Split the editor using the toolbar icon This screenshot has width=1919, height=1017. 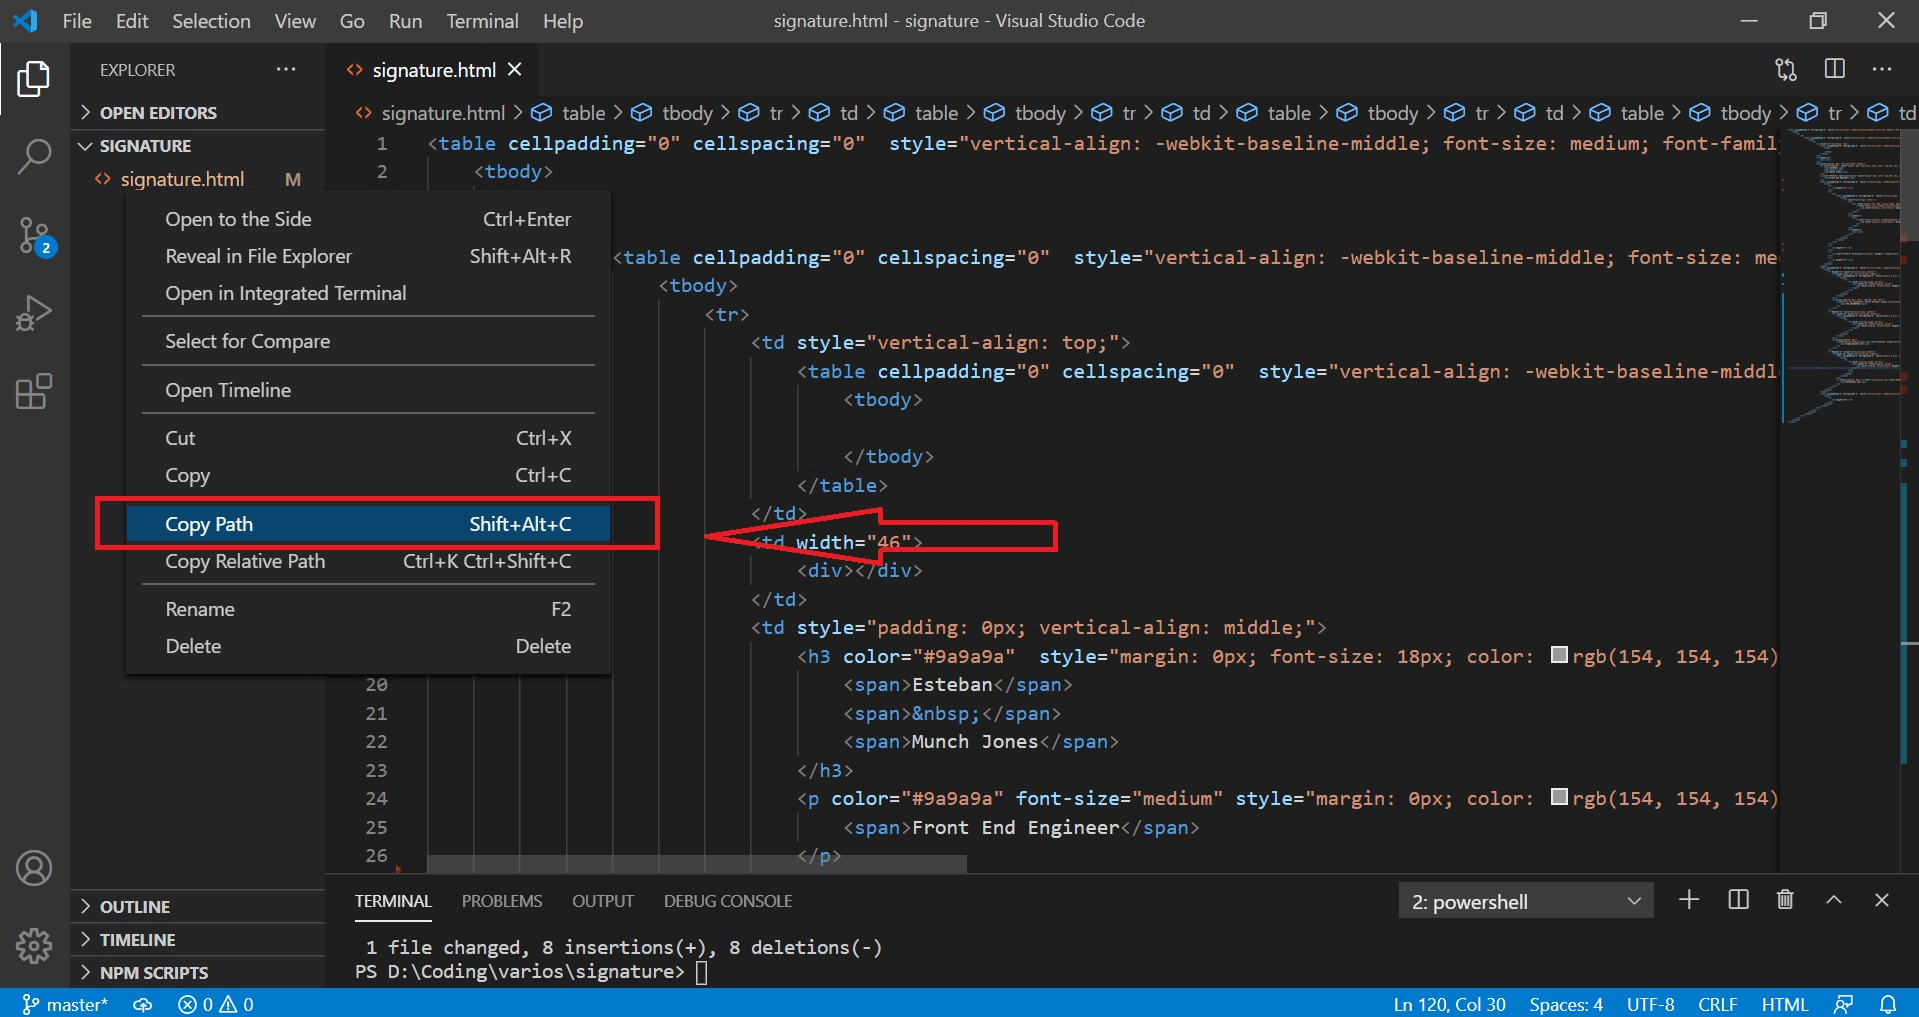1834,69
